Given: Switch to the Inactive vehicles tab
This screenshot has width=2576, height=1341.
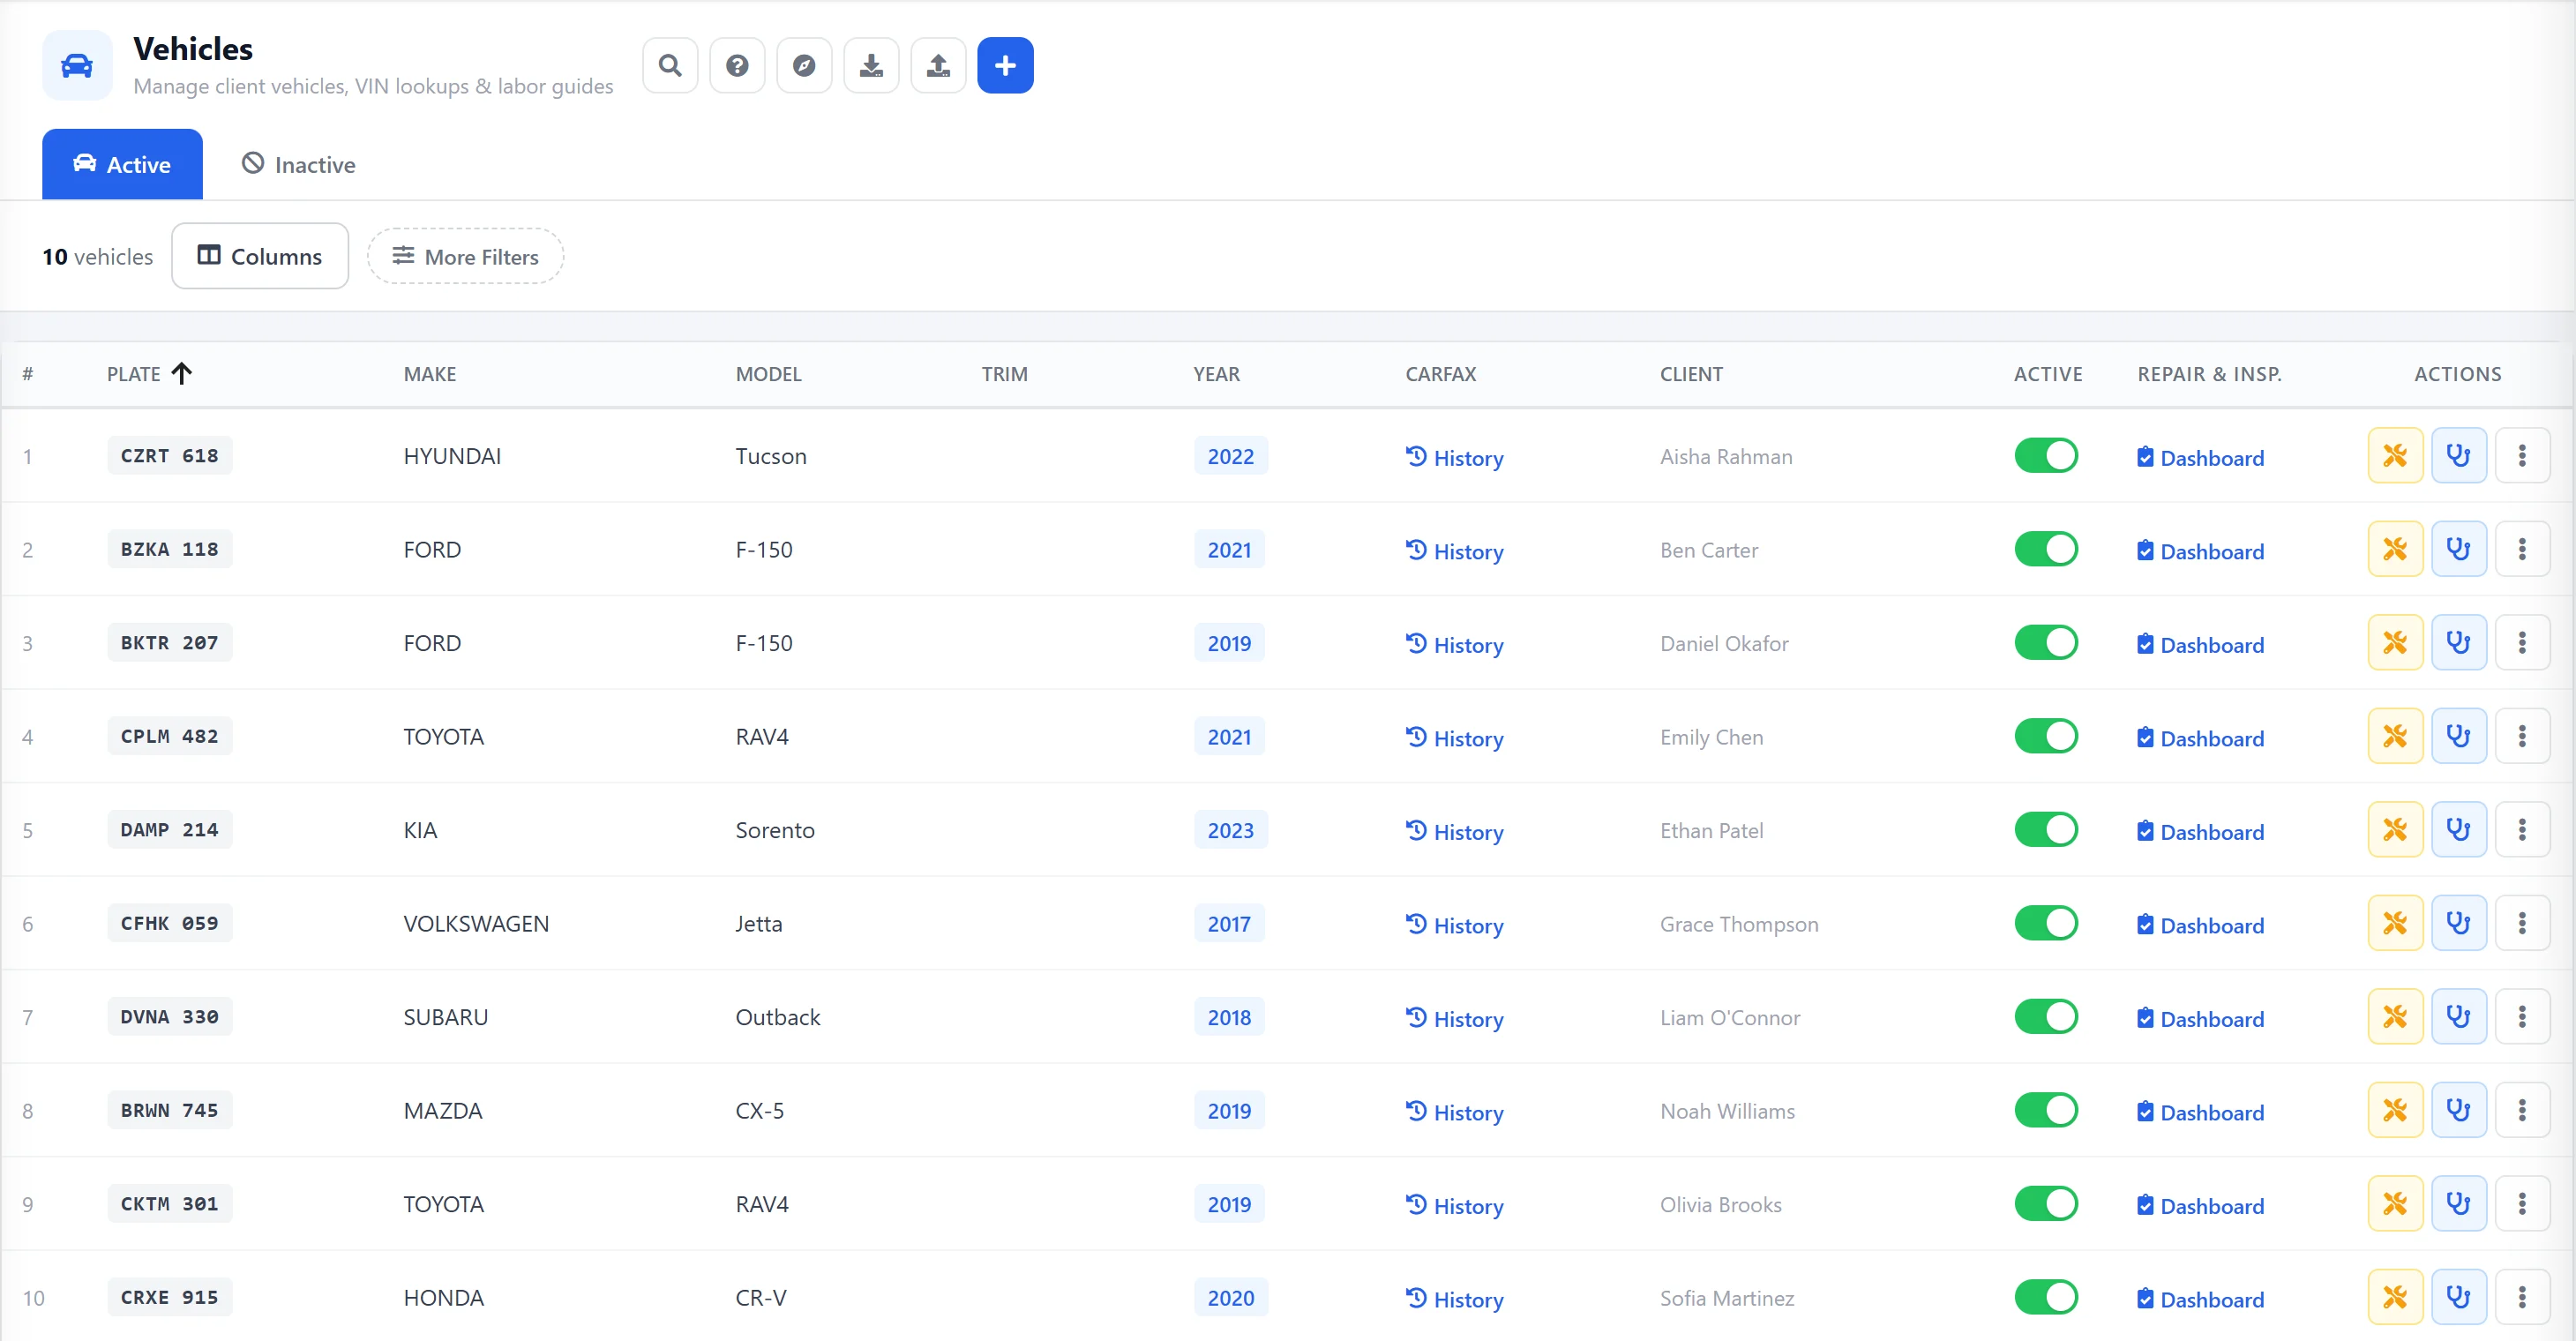Looking at the screenshot, I should 298,164.
